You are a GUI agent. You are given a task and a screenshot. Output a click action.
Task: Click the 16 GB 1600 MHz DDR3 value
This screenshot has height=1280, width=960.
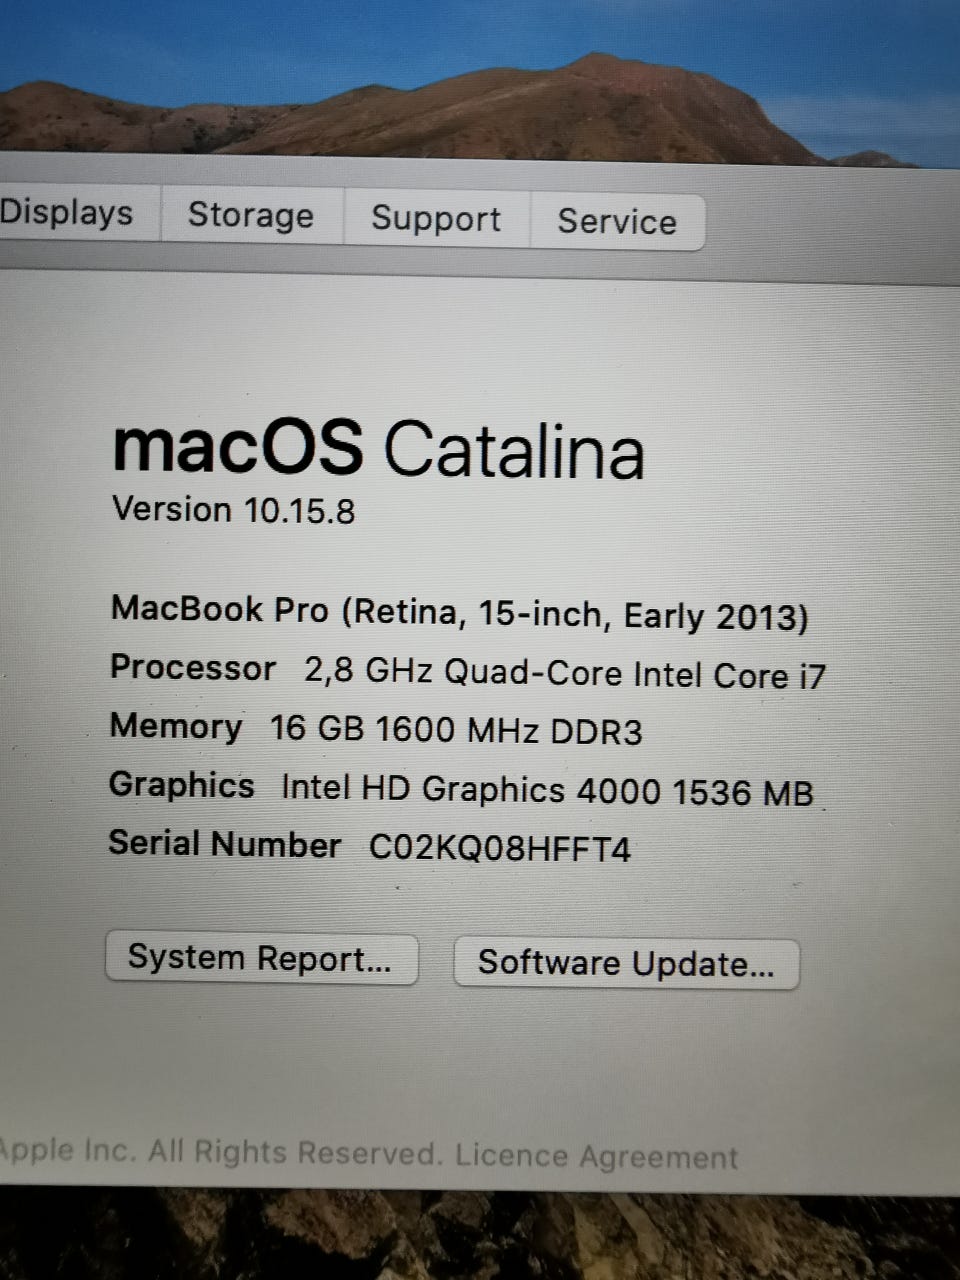tap(456, 730)
